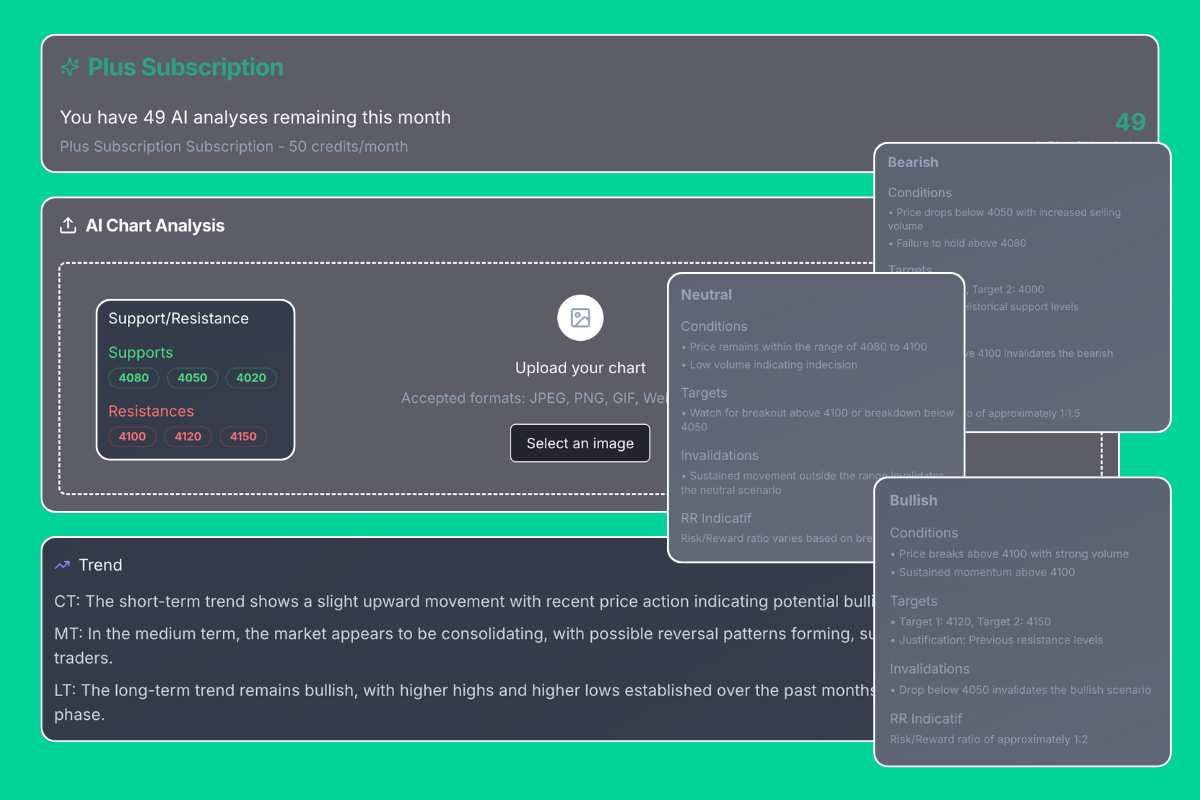The image size is (1200, 800).
Task: Expand the Bearish analysis card
Action: tap(915, 162)
